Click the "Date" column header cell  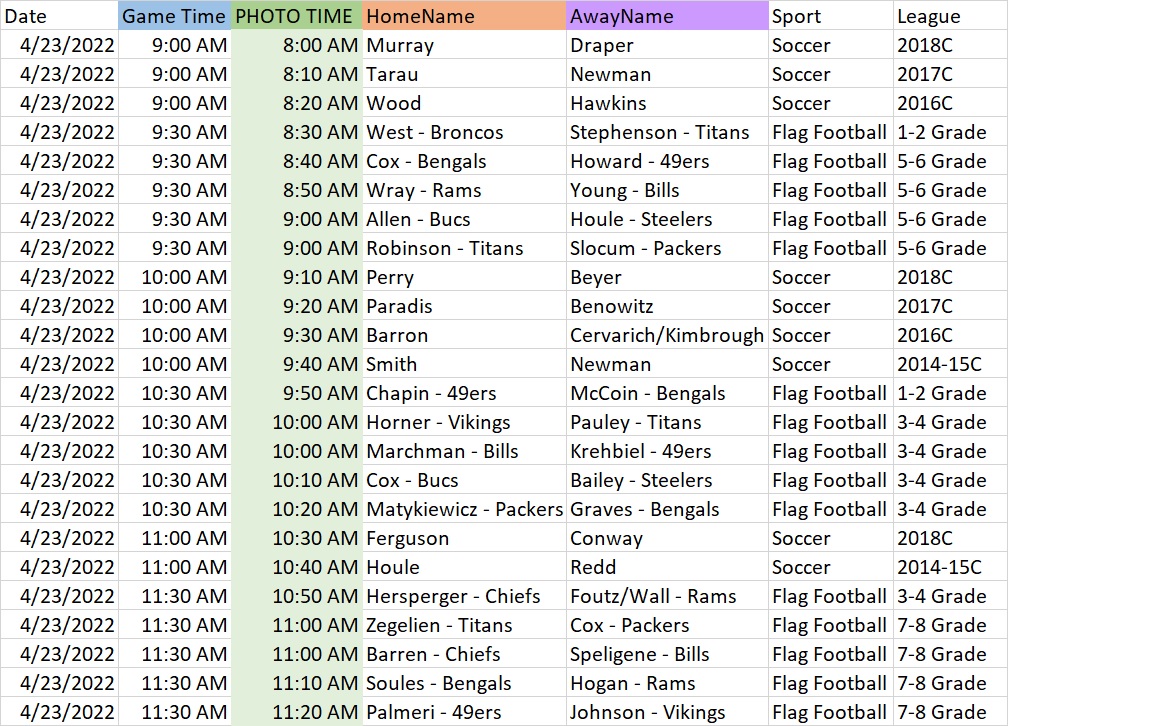59,16
